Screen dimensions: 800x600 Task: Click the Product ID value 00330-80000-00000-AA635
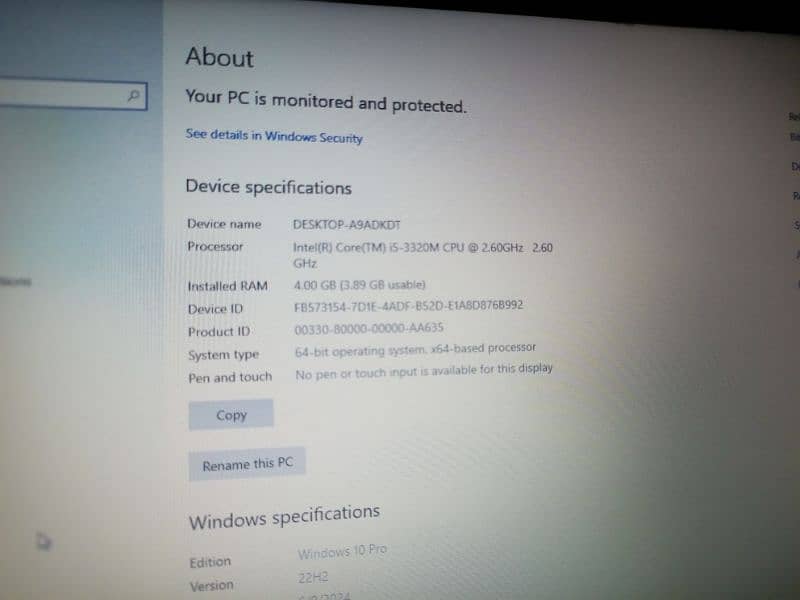coord(369,329)
